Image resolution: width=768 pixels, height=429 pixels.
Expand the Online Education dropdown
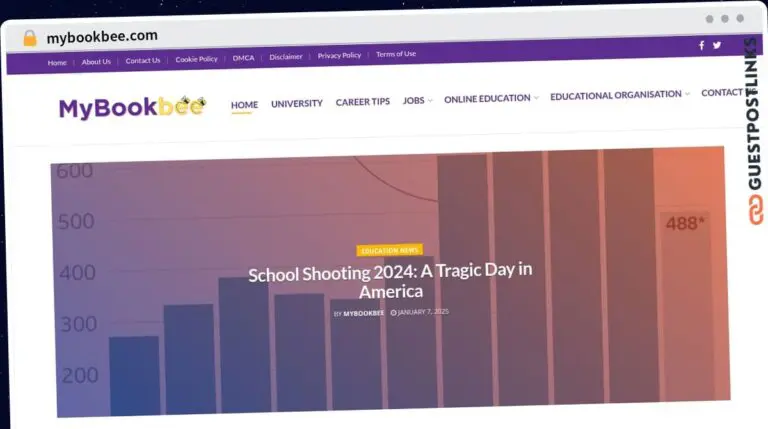click(x=490, y=99)
